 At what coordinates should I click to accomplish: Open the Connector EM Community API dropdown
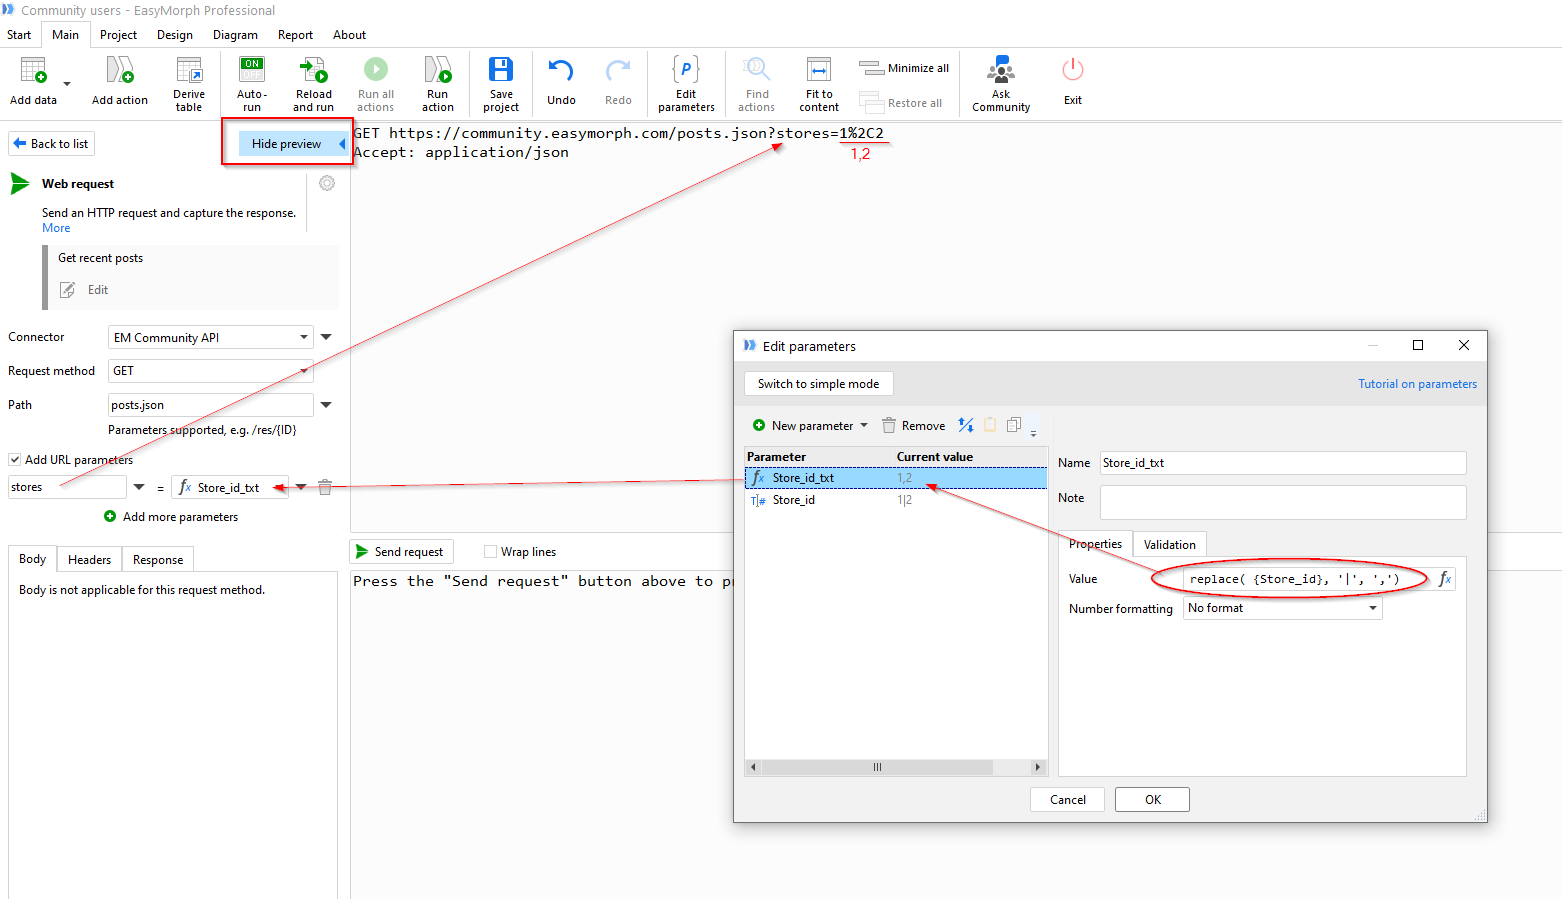211,337
